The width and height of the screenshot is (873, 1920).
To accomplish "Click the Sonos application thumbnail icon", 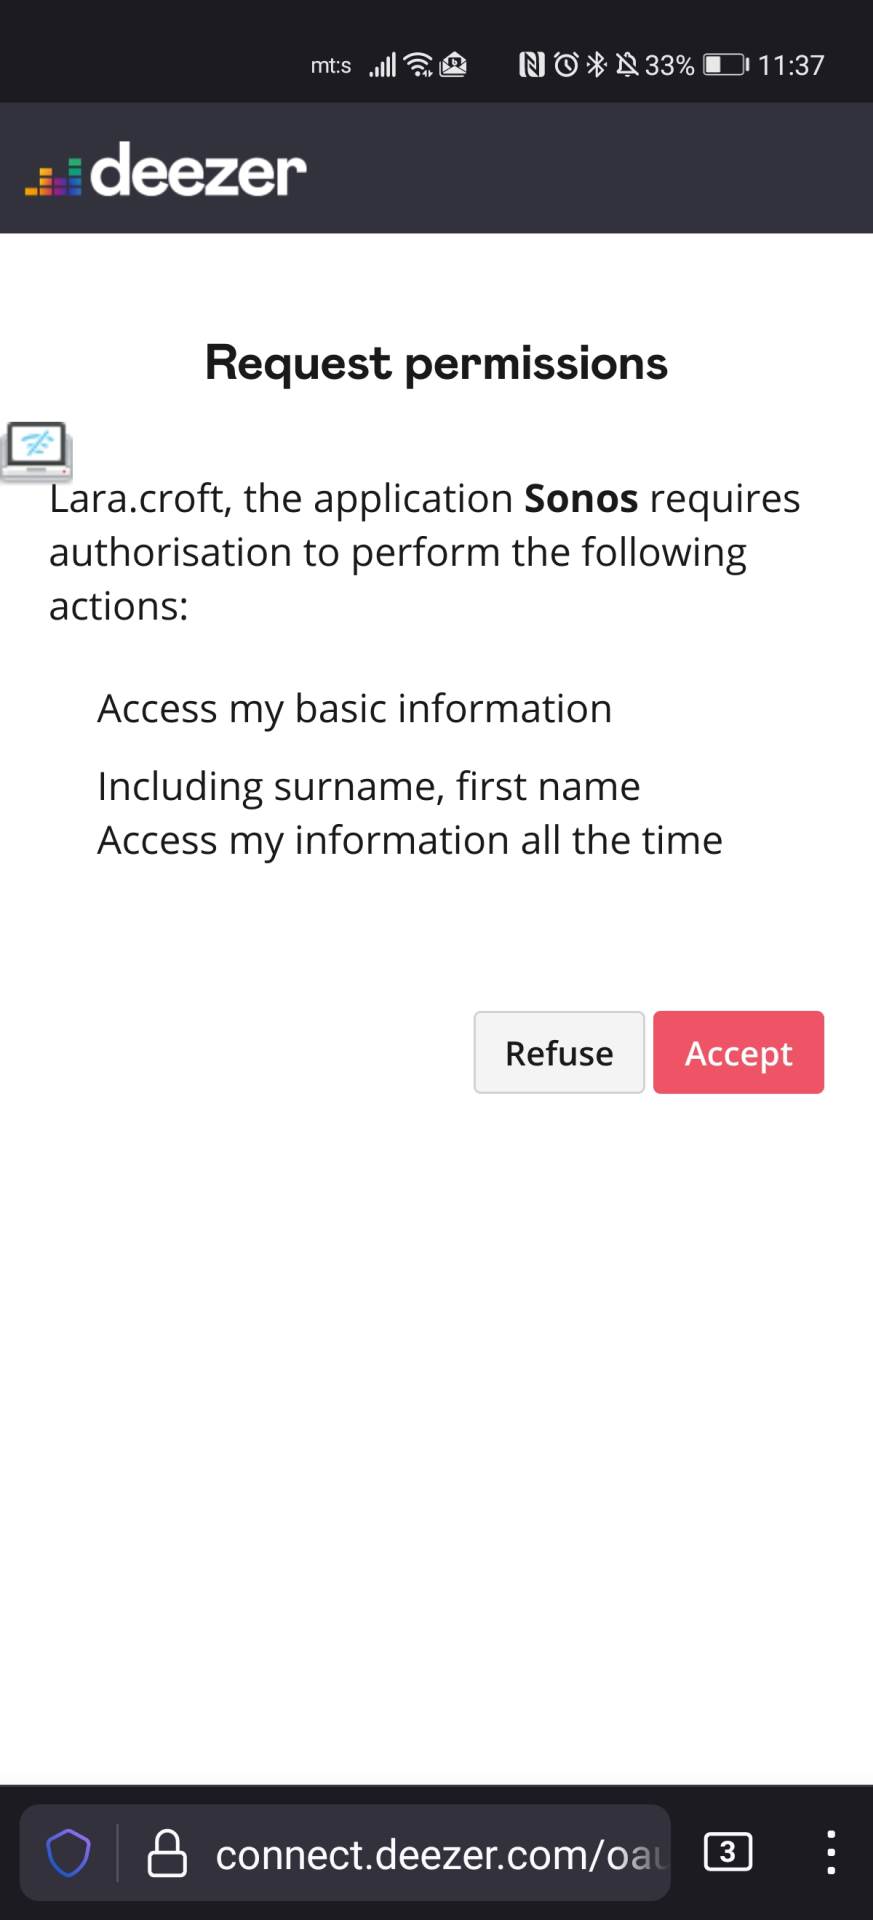I will click(37, 451).
